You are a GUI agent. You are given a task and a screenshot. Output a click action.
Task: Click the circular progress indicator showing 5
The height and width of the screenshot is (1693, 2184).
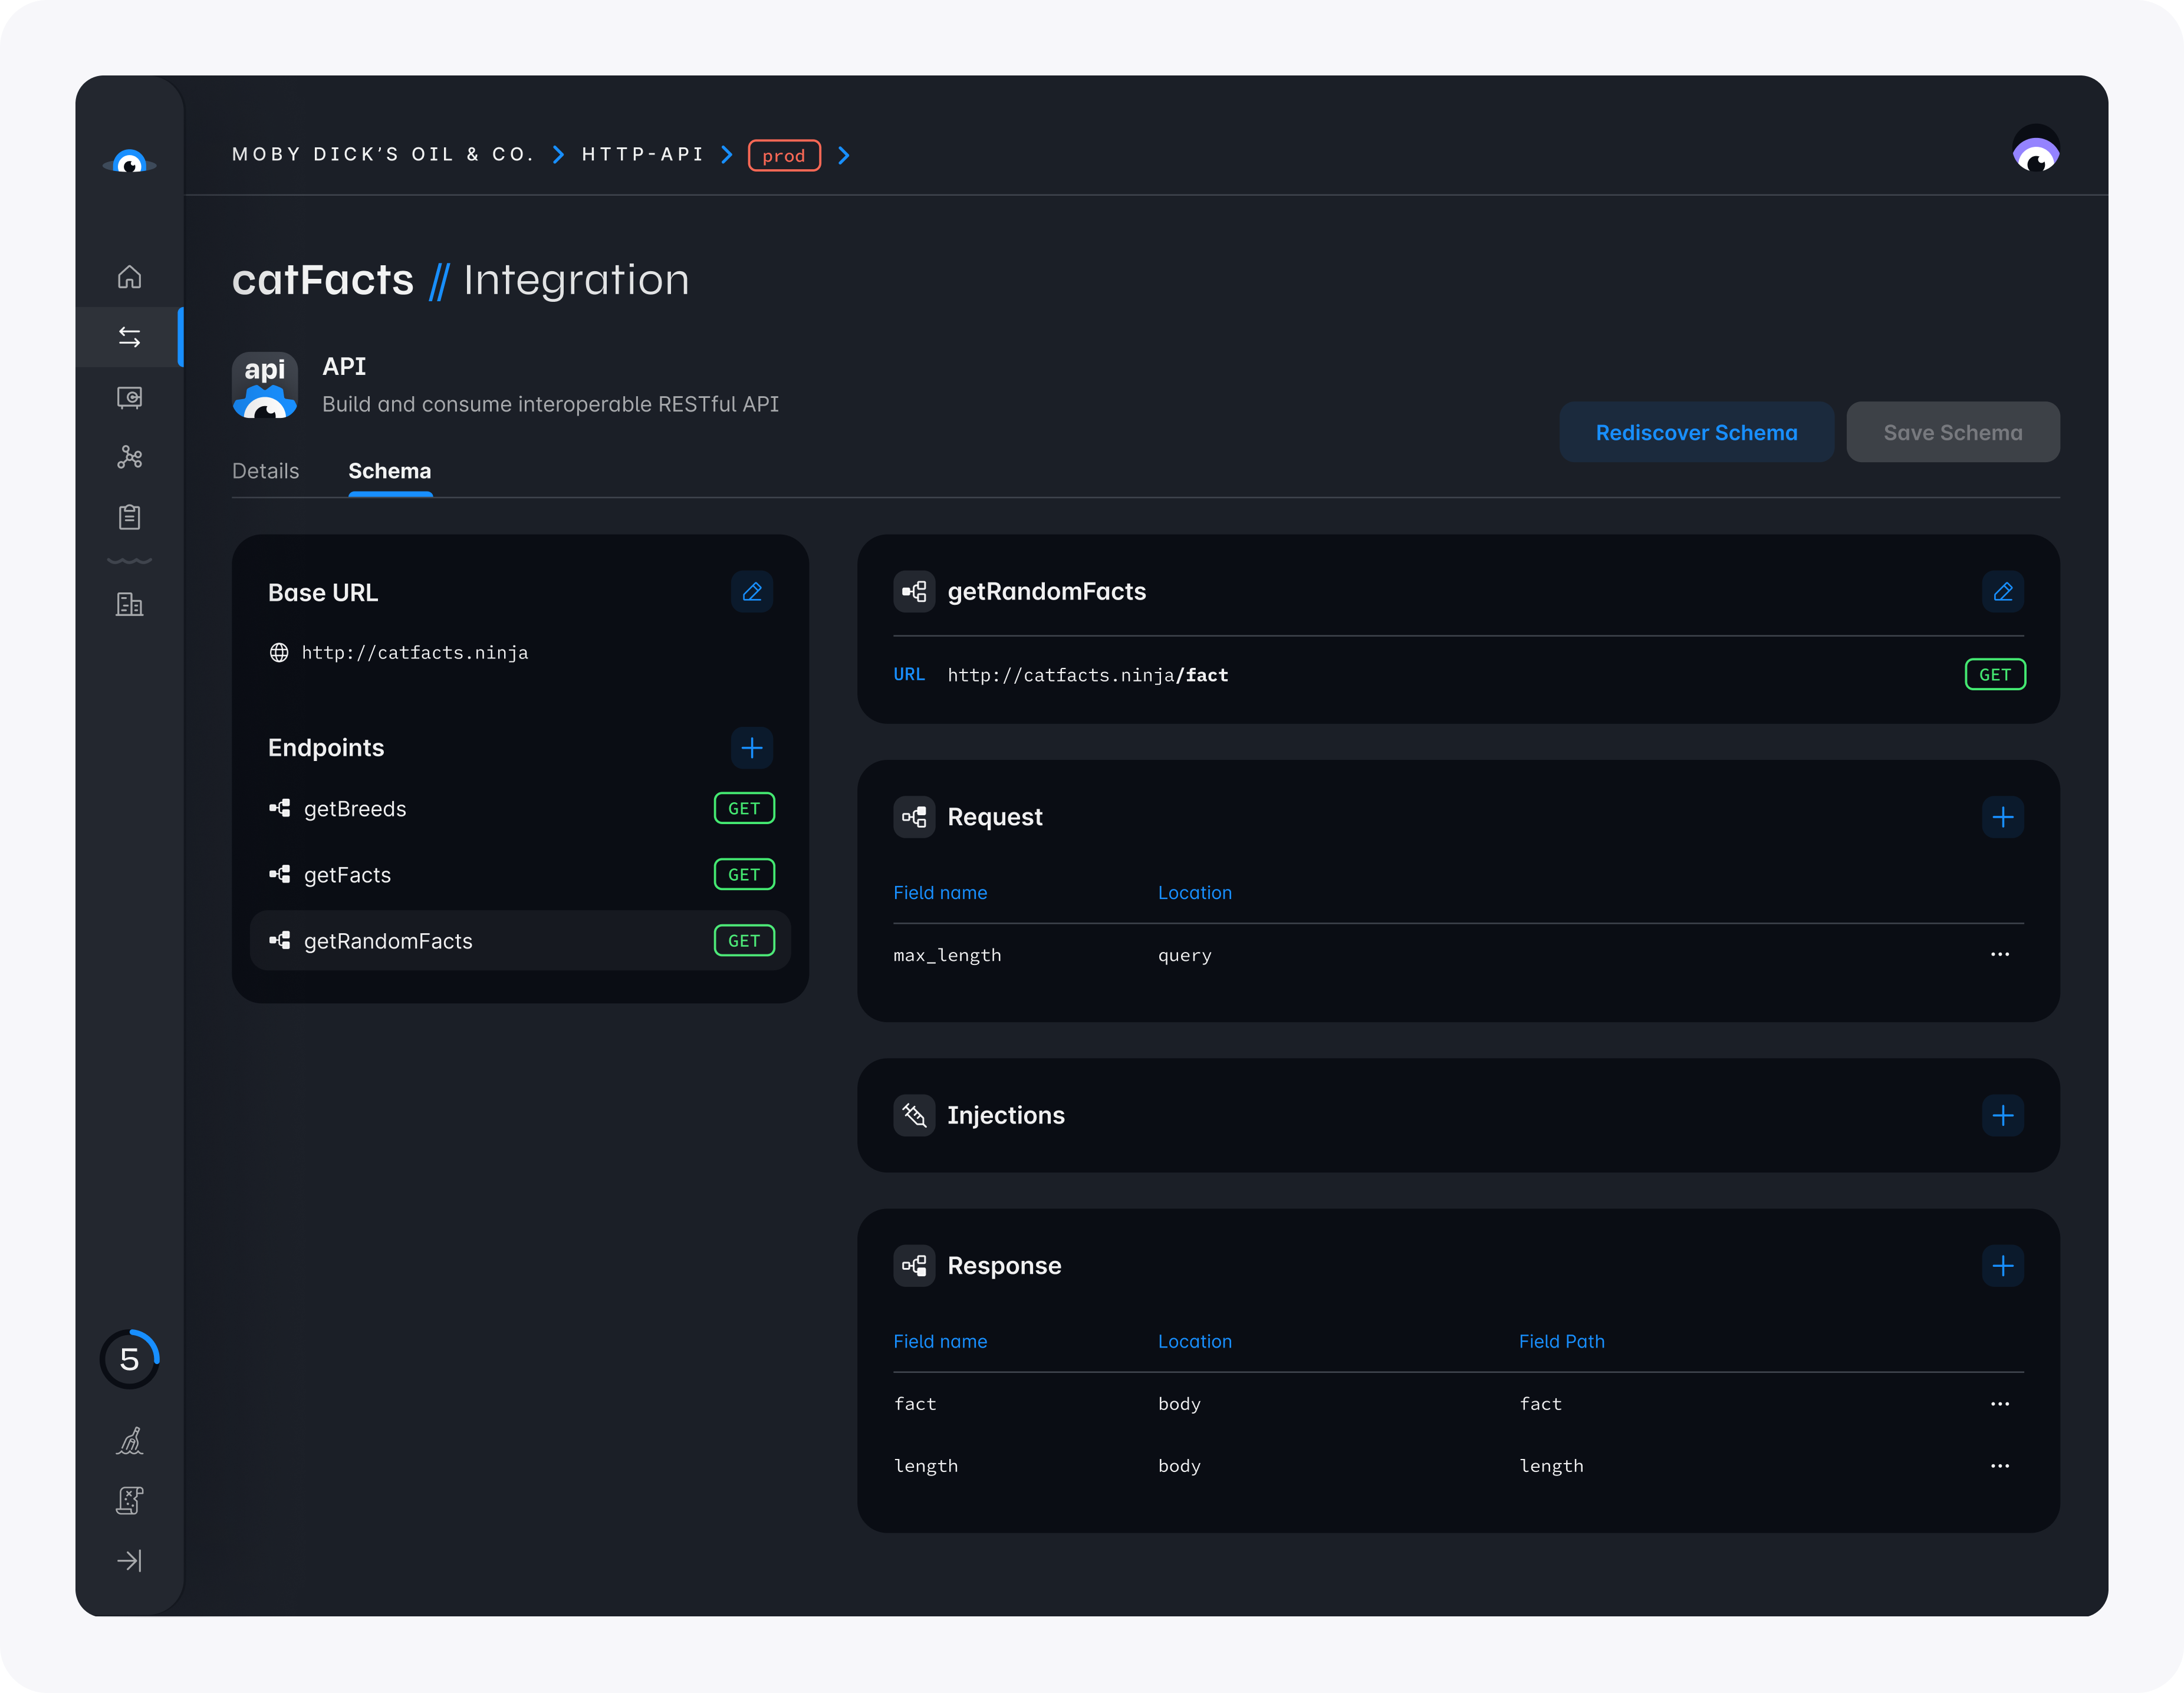tap(129, 1359)
